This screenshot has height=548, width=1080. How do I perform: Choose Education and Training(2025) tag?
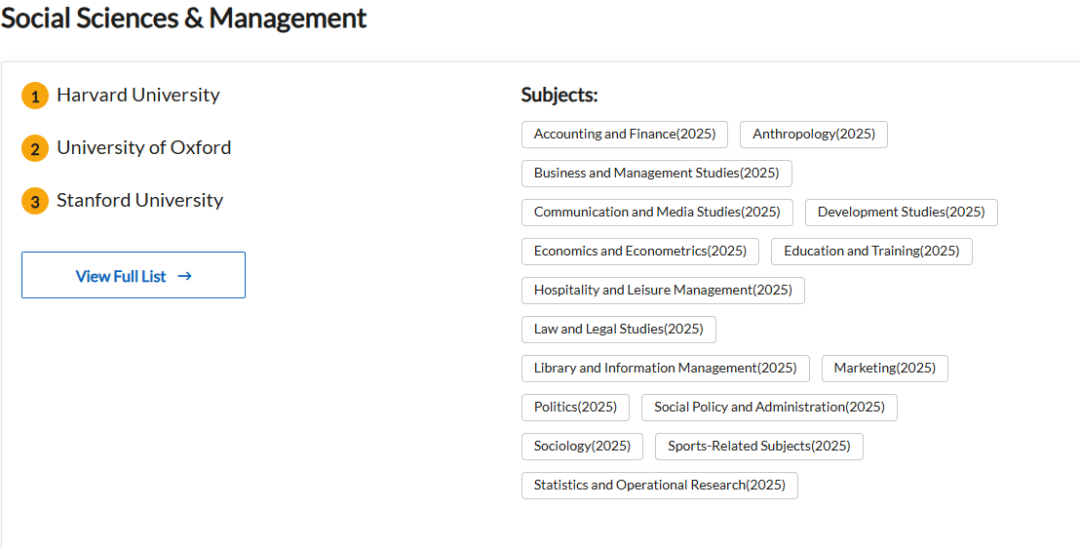coord(871,251)
